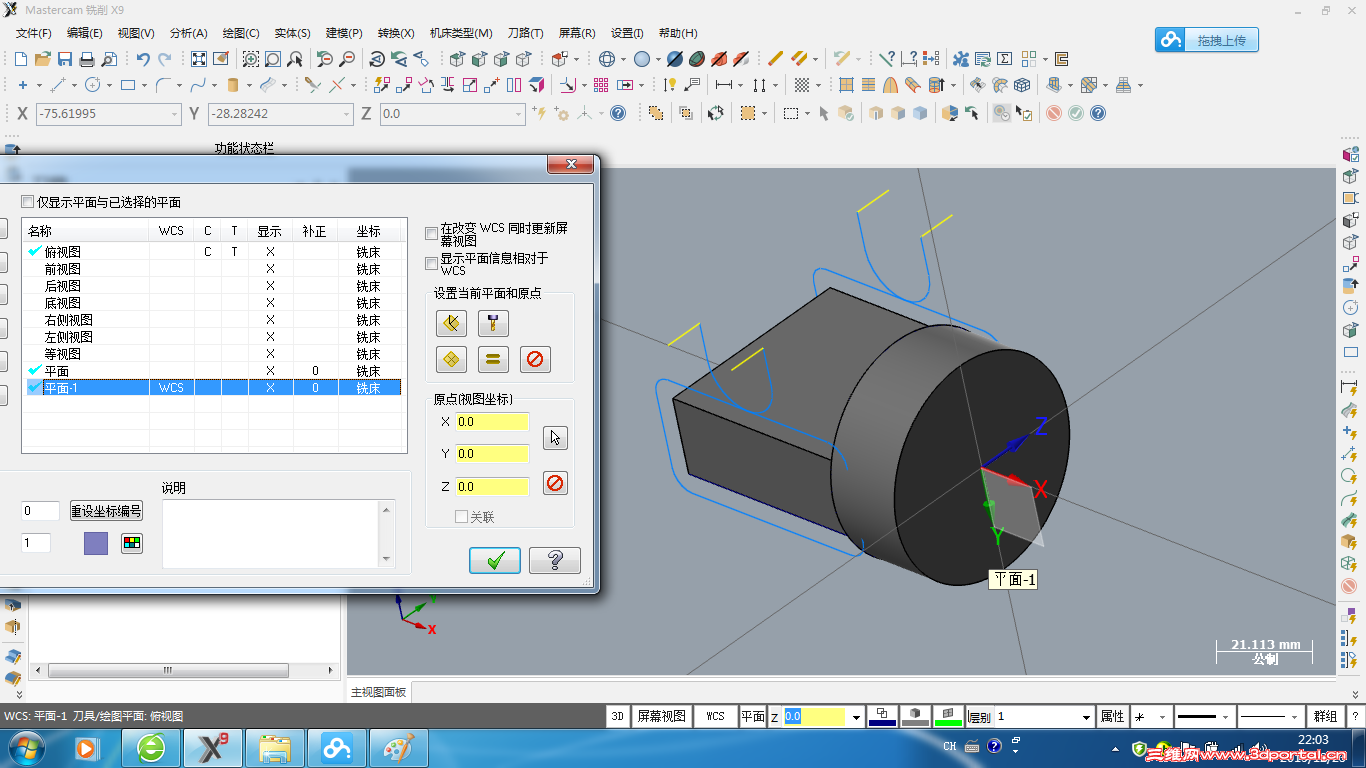The width and height of the screenshot is (1366, 768).
Task: Open the X coordinate dropdown
Action: (x=175, y=114)
